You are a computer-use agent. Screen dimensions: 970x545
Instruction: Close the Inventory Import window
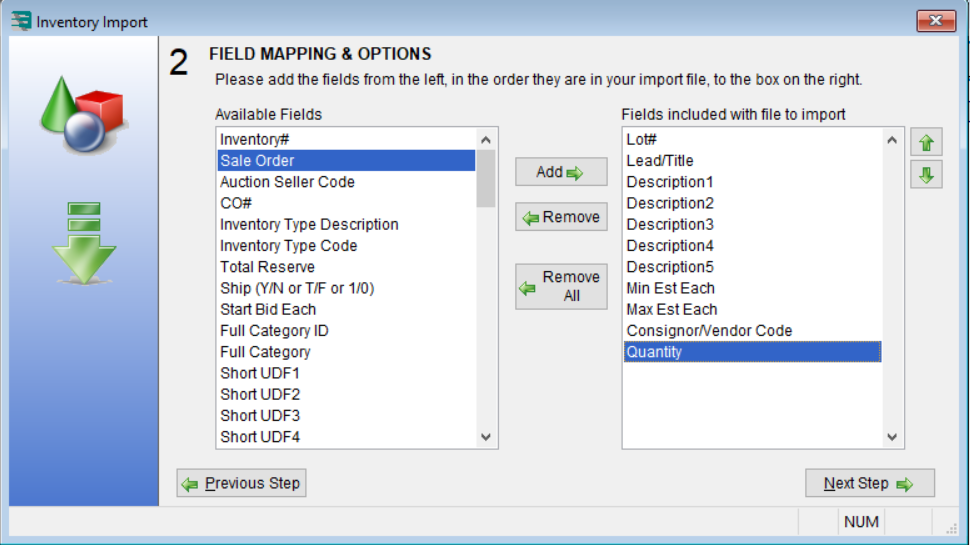pos(935,21)
